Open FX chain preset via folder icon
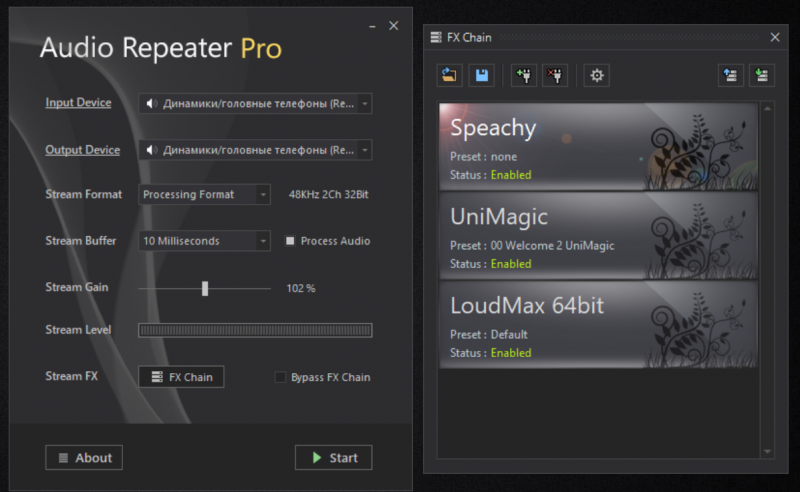This screenshot has height=492, width=800. pyautogui.click(x=449, y=76)
